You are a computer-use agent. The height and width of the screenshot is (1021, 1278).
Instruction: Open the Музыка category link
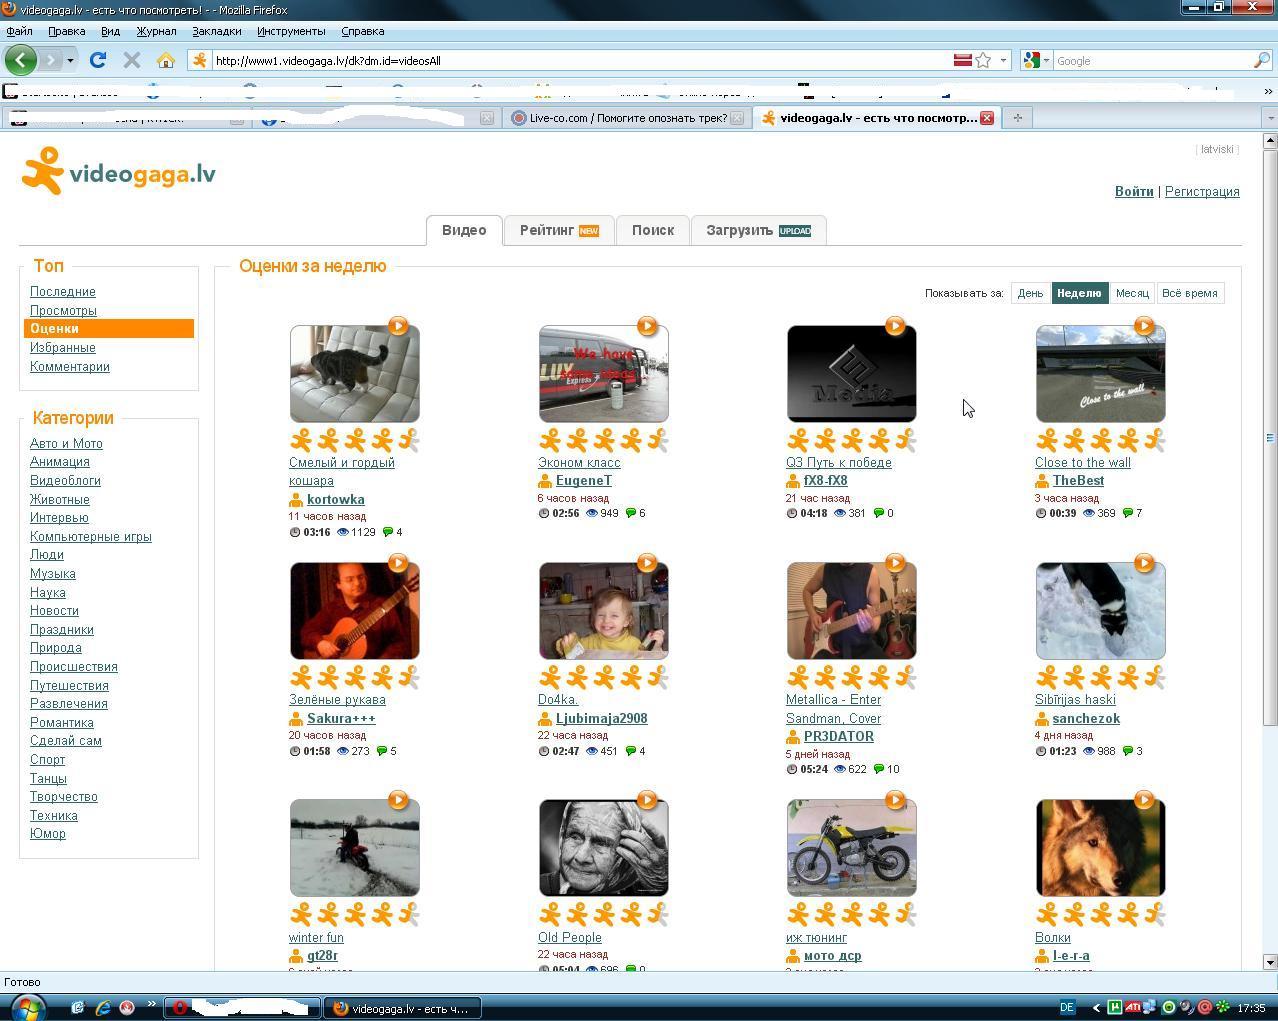[x=53, y=573]
